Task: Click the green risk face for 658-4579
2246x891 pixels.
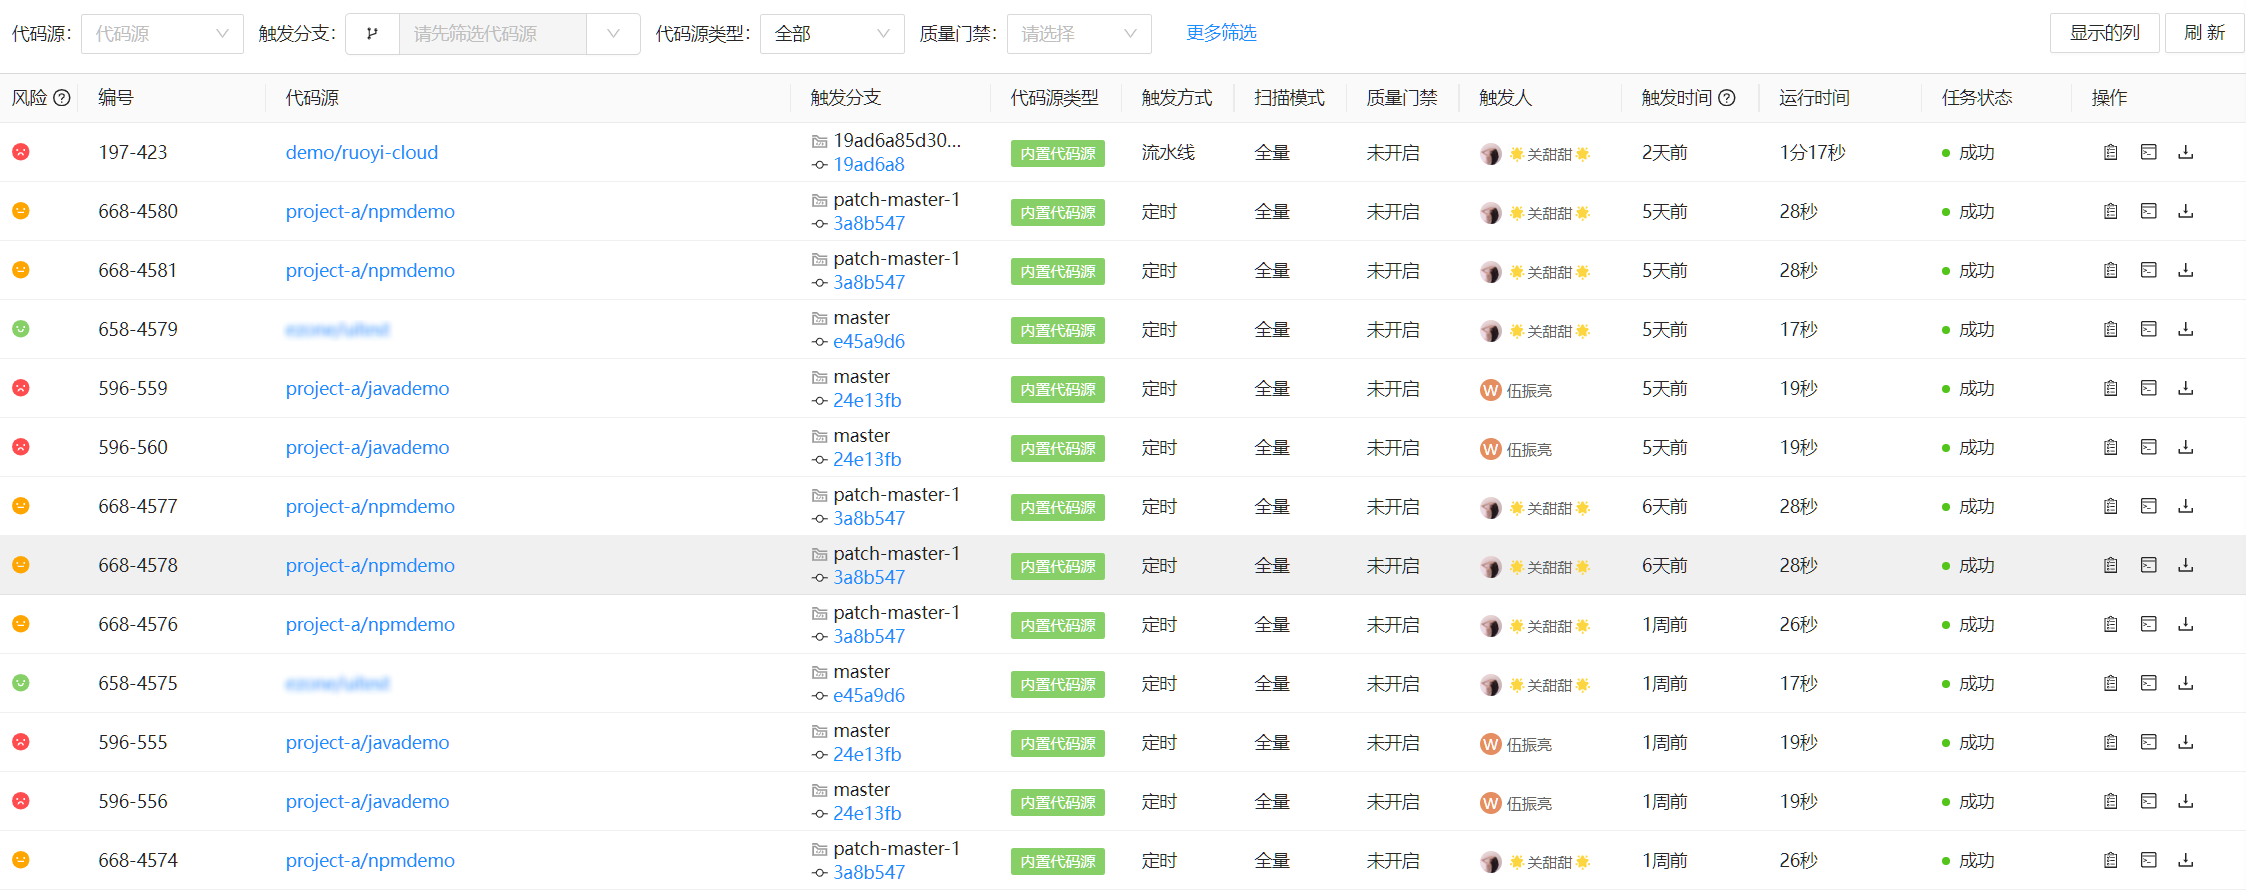Action: tap(20, 328)
